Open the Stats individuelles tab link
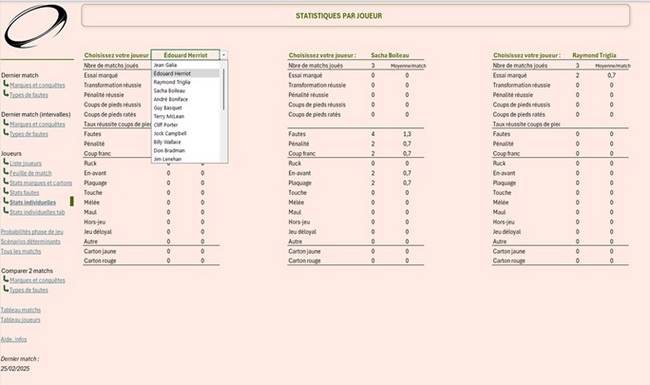The width and height of the screenshot is (650, 385). 37,212
